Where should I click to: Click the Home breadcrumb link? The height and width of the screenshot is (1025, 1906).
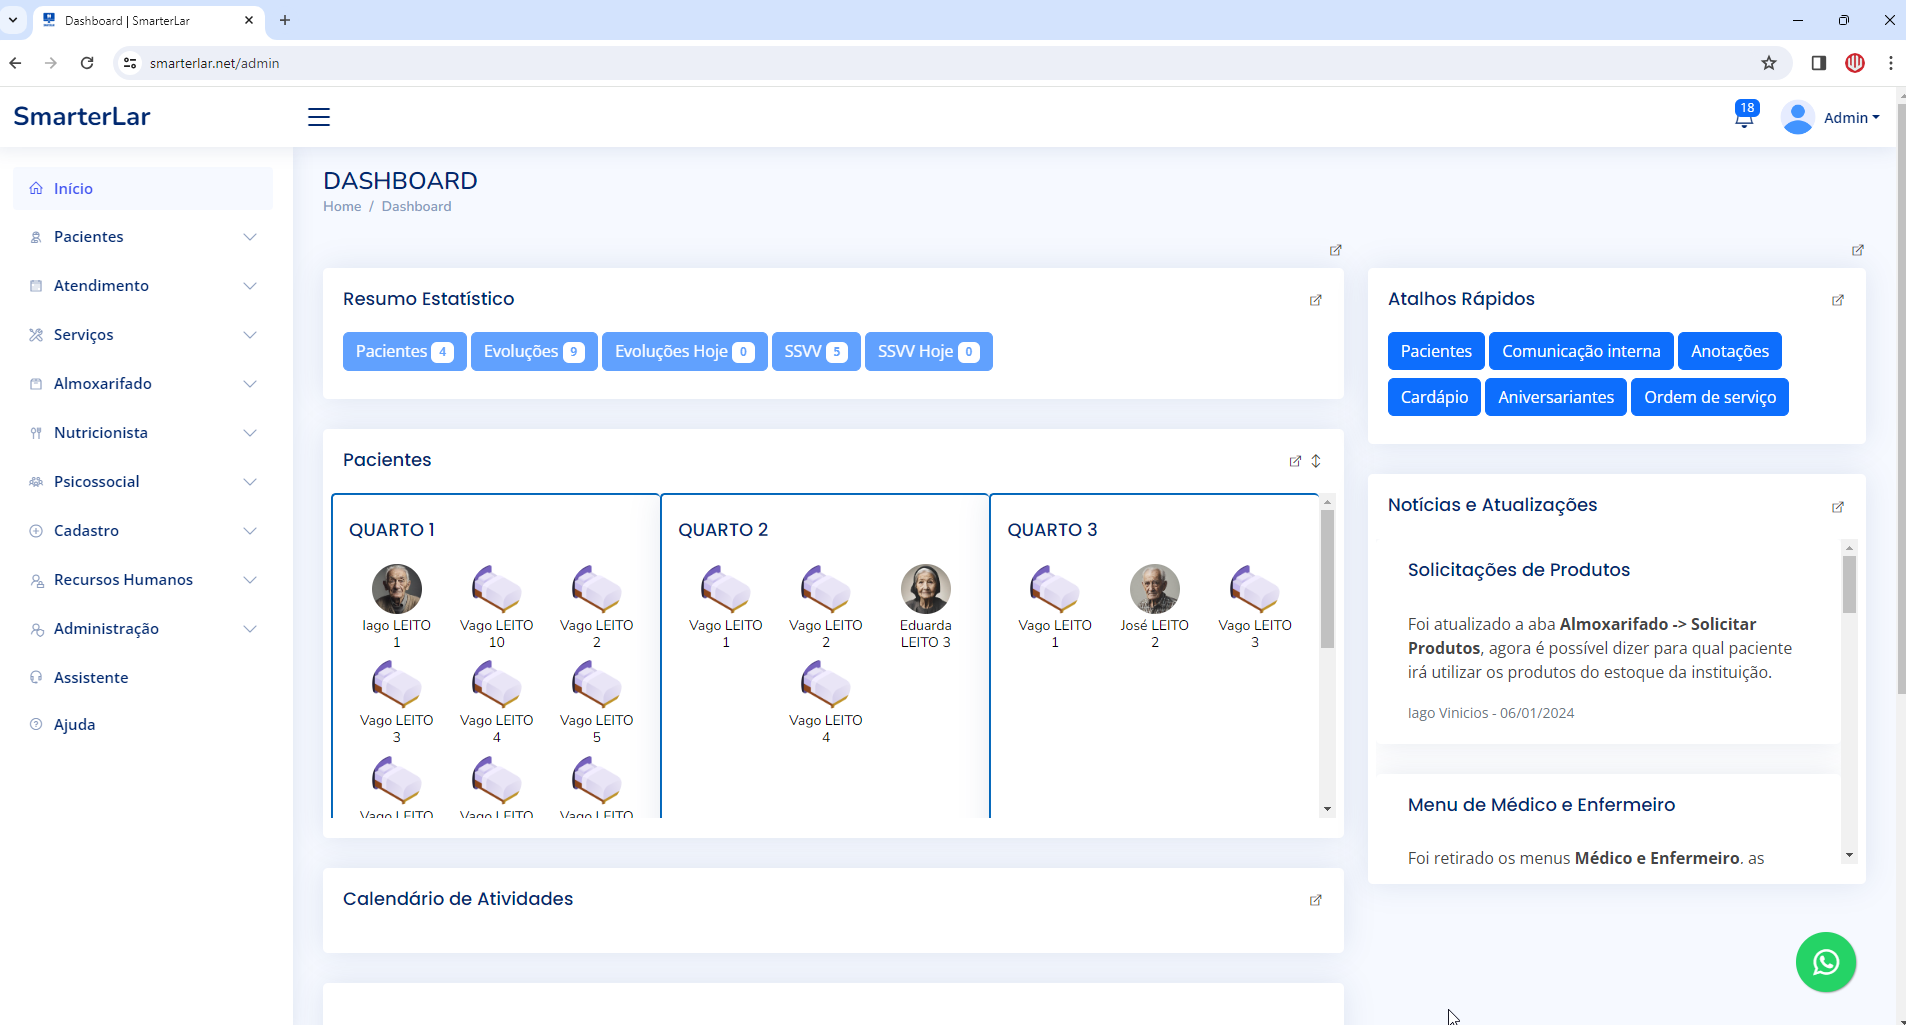point(342,206)
